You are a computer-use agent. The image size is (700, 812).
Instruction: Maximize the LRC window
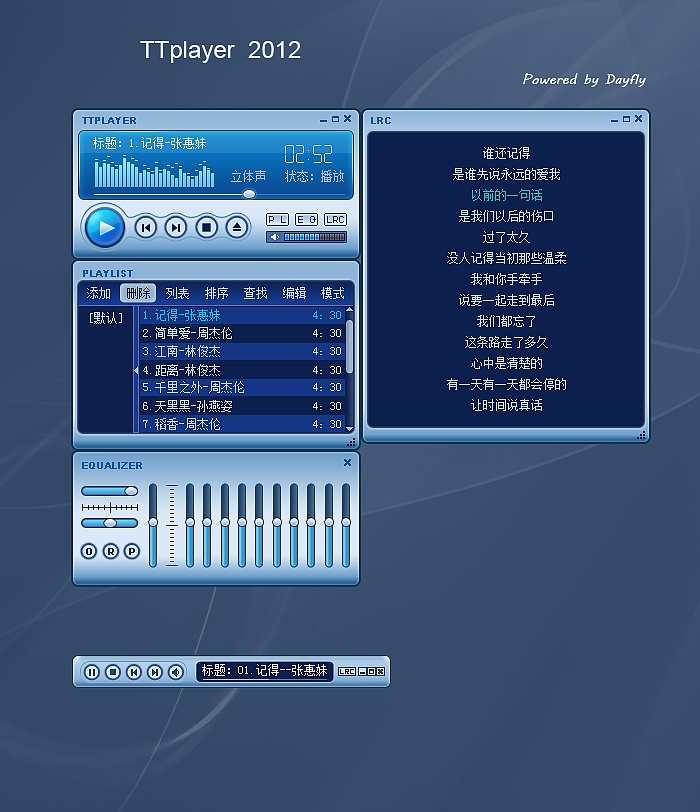pos(626,119)
